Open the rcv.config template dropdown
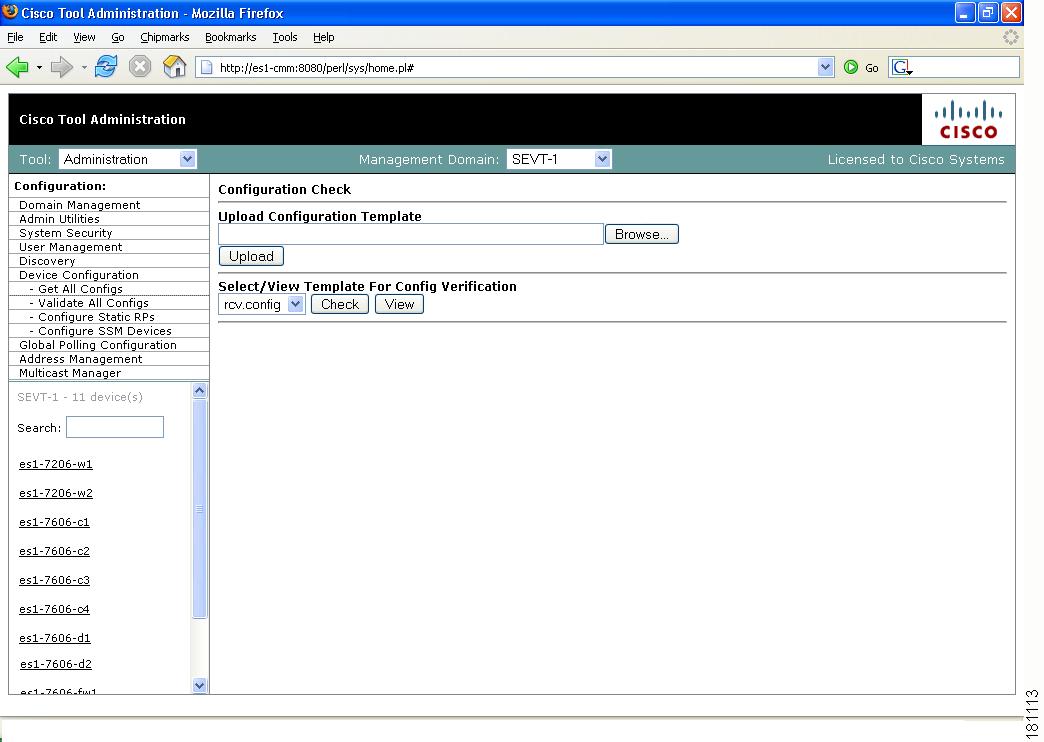This screenshot has width=1044, height=742. [262, 304]
